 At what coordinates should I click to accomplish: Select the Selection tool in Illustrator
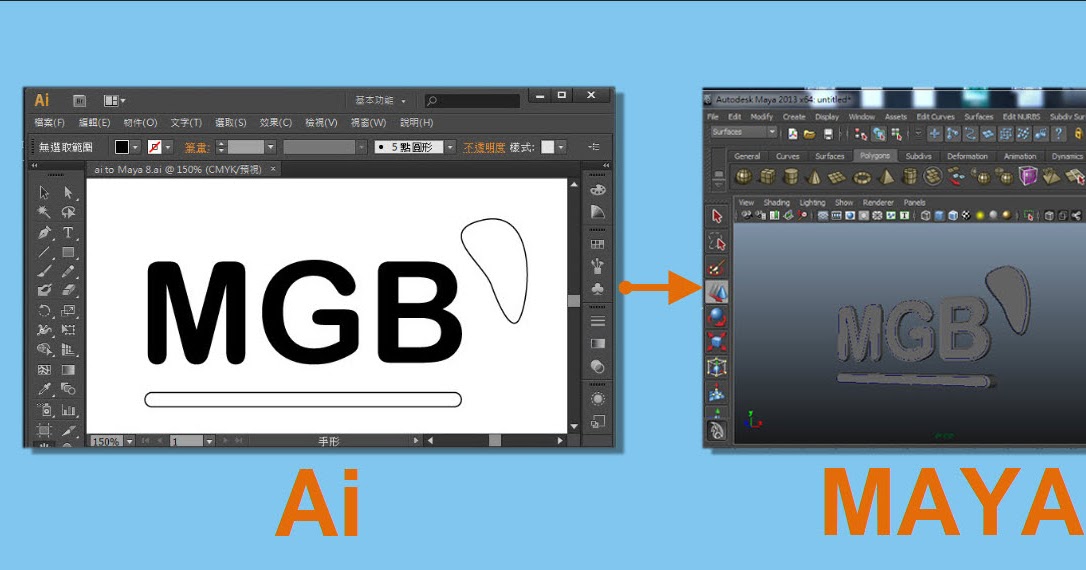(44, 193)
